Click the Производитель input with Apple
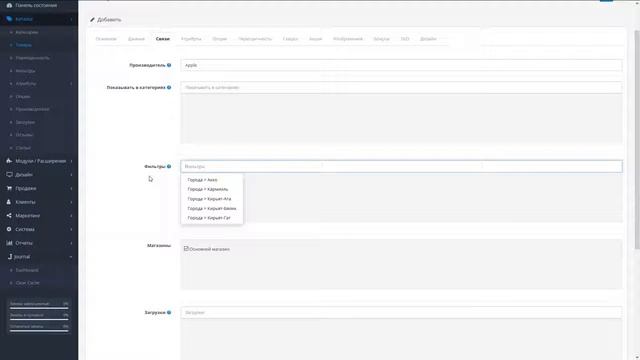This screenshot has width=640, height=360. [x=402, y=65]
